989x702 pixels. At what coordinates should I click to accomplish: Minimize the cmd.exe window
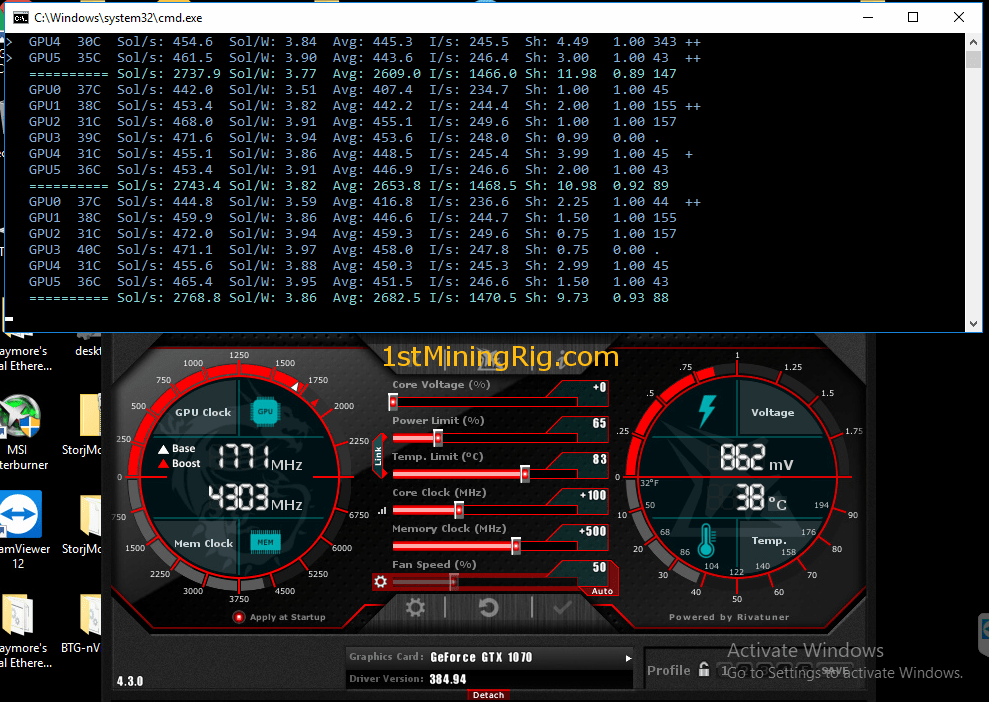pyautogui.click(x=869, y=17)
